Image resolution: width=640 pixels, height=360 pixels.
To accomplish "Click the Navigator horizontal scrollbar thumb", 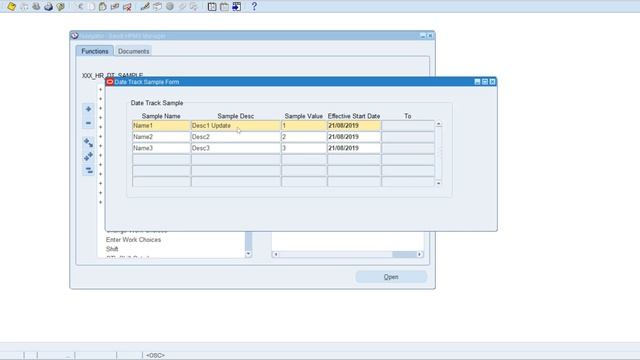I will pos(404,254).
